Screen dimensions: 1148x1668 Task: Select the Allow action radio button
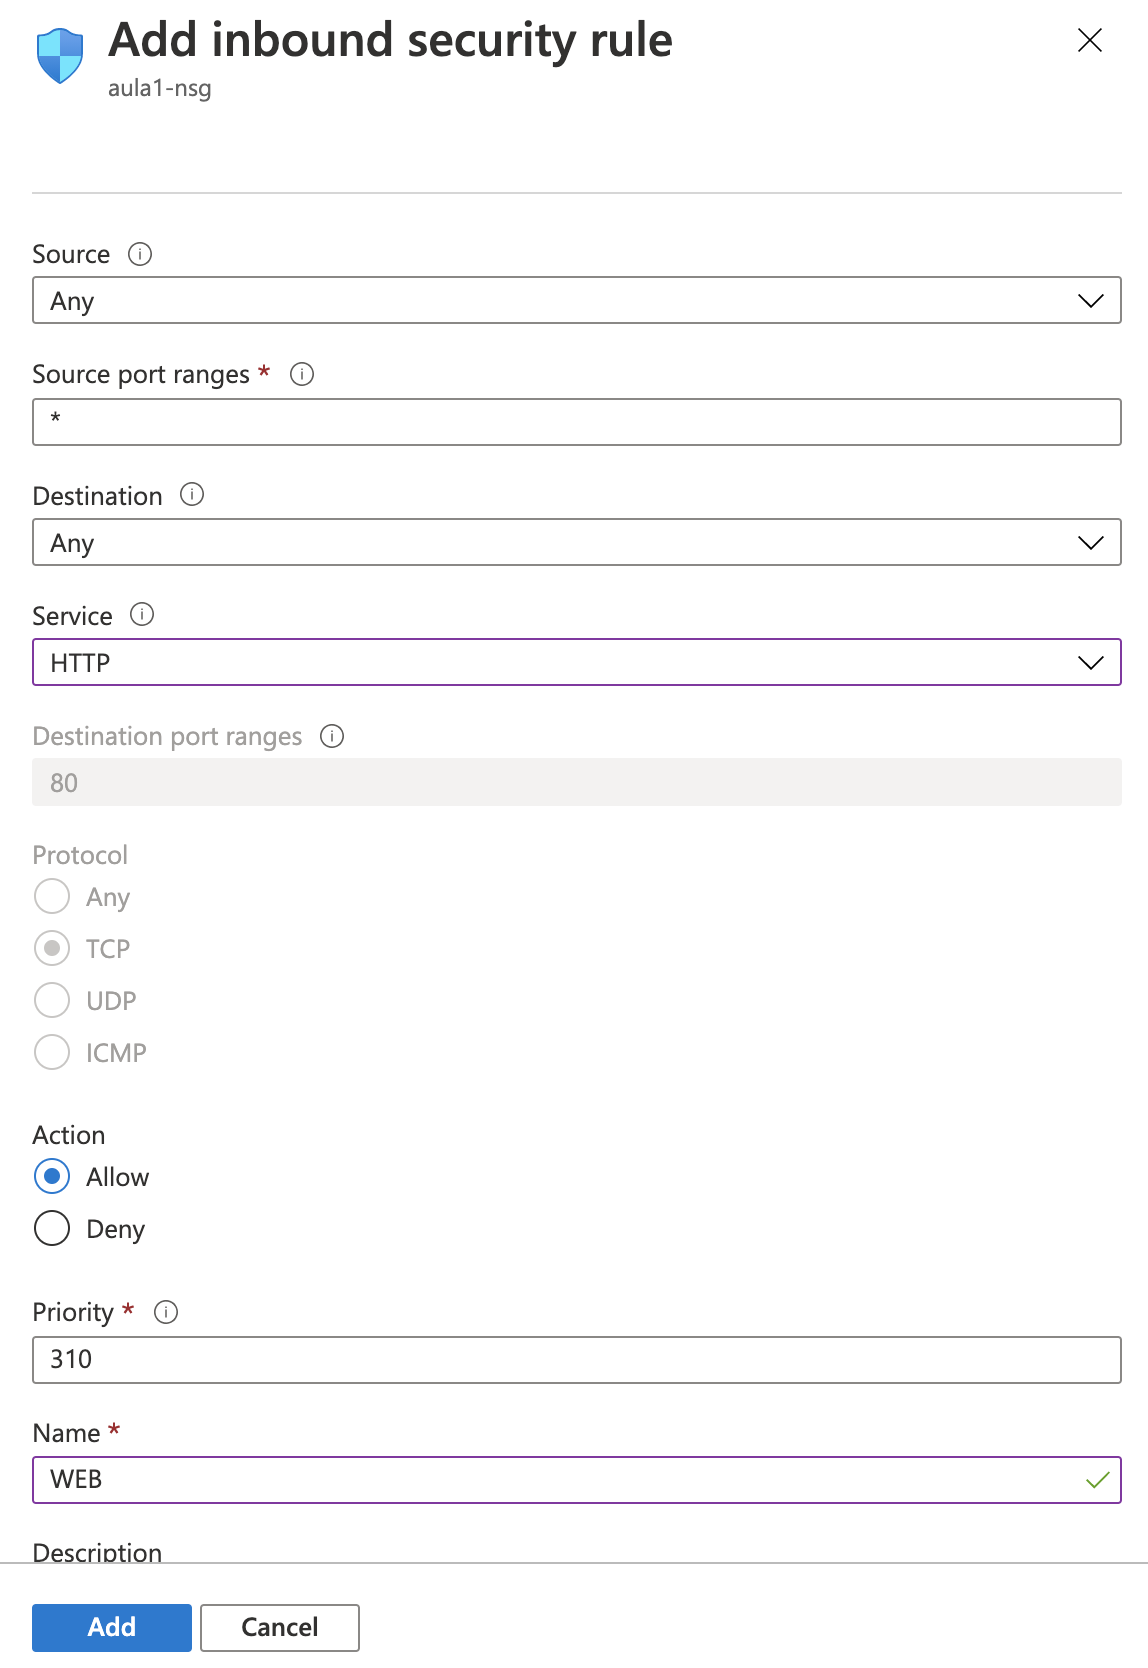point(52,1176)
